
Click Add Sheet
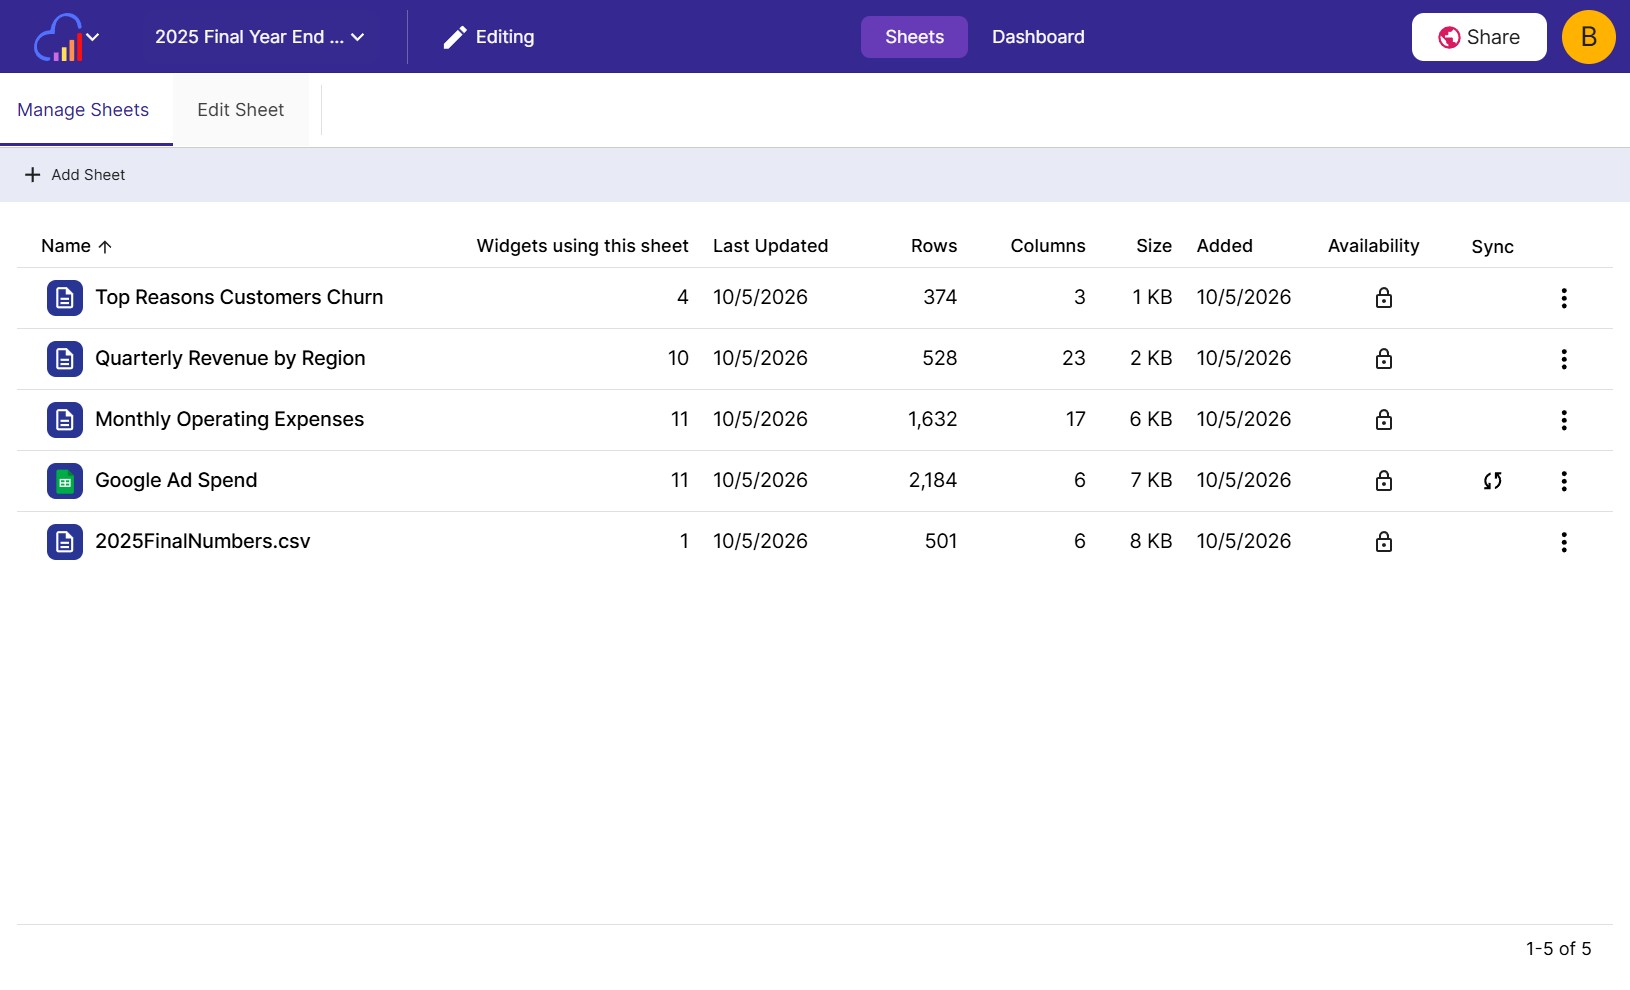pyautogui.click(x=75, y=175)
